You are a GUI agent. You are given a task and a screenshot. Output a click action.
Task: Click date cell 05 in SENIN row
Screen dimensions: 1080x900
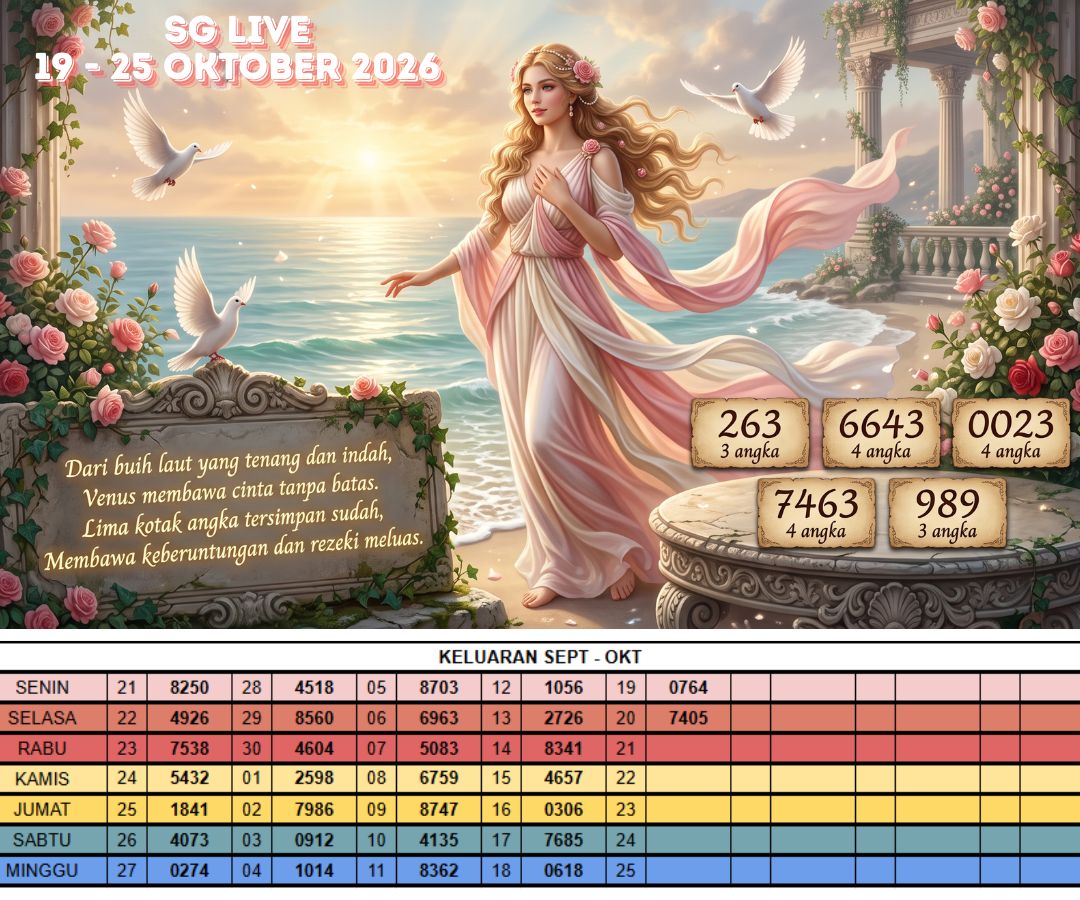coord(376,687)
